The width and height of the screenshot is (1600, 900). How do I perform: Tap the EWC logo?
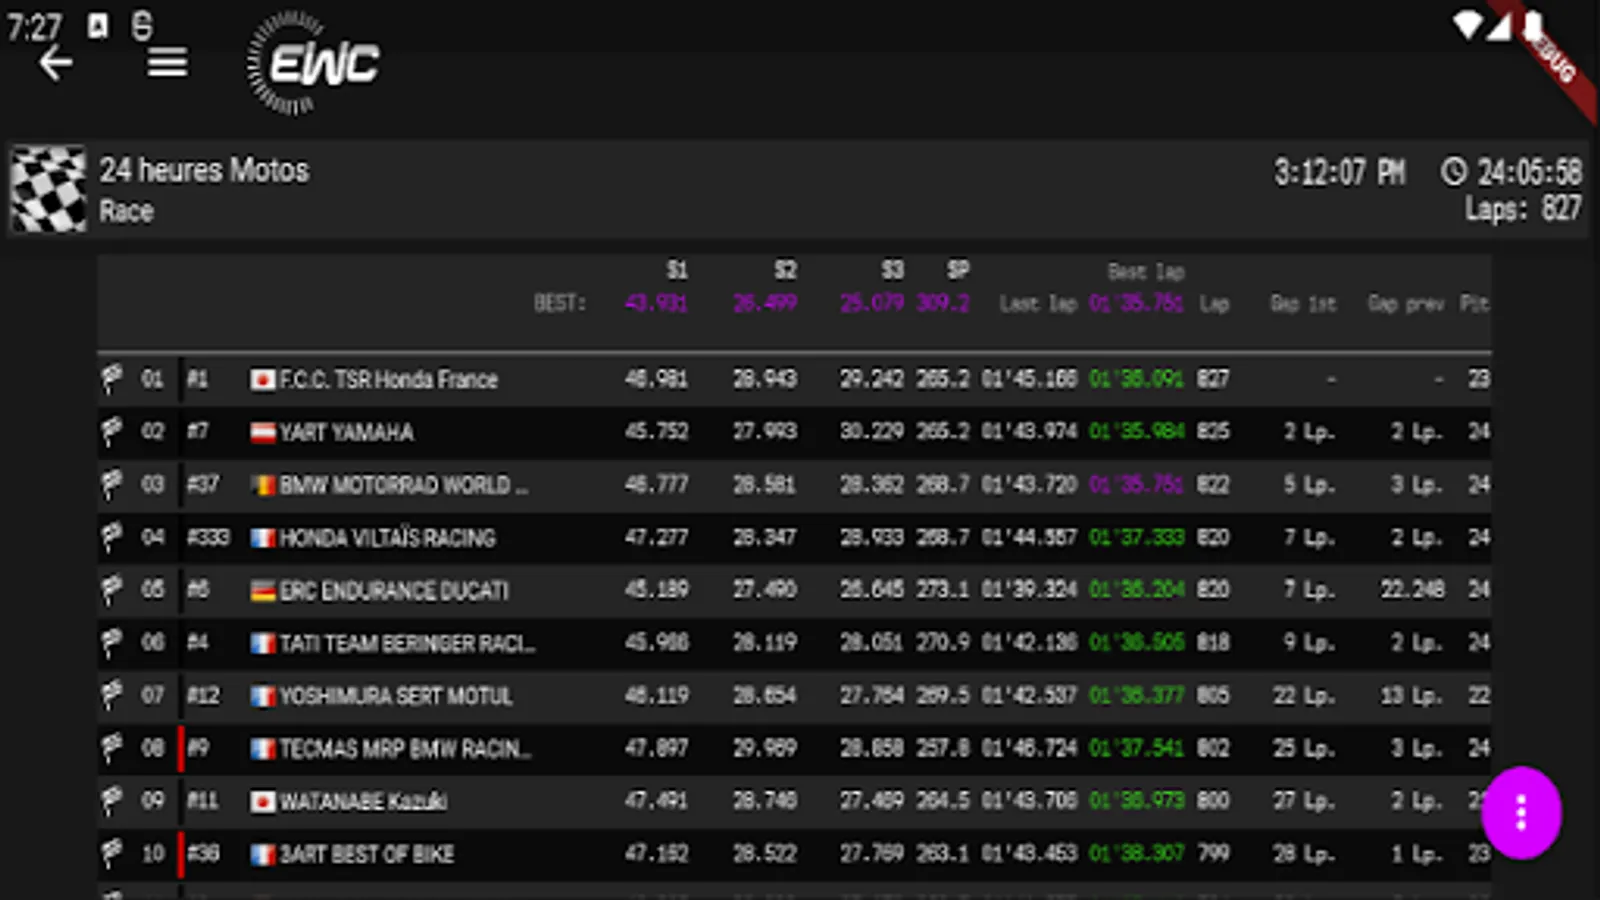coord(313,64)
